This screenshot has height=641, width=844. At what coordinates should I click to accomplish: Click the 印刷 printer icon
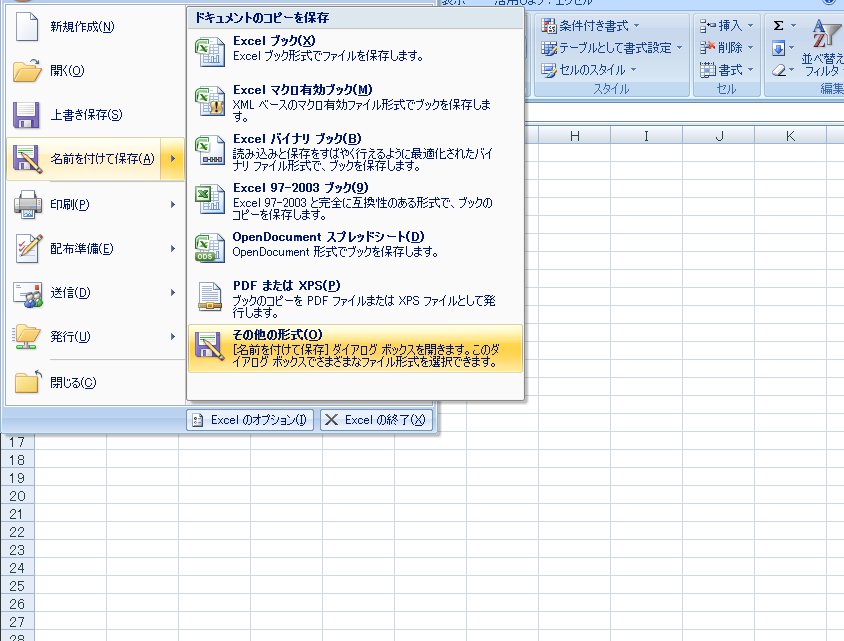27,204
